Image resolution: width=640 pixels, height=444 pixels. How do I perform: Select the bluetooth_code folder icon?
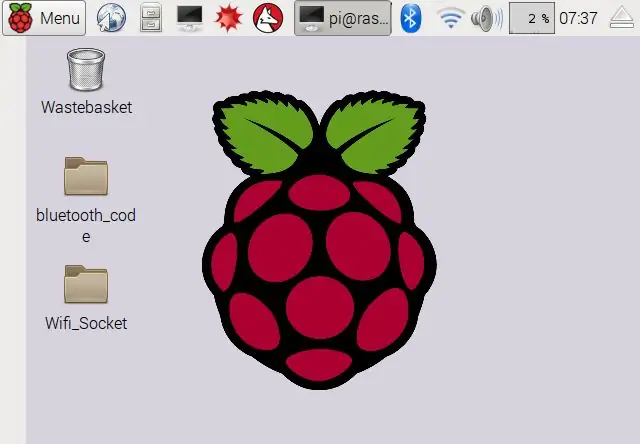pos(86,176)
